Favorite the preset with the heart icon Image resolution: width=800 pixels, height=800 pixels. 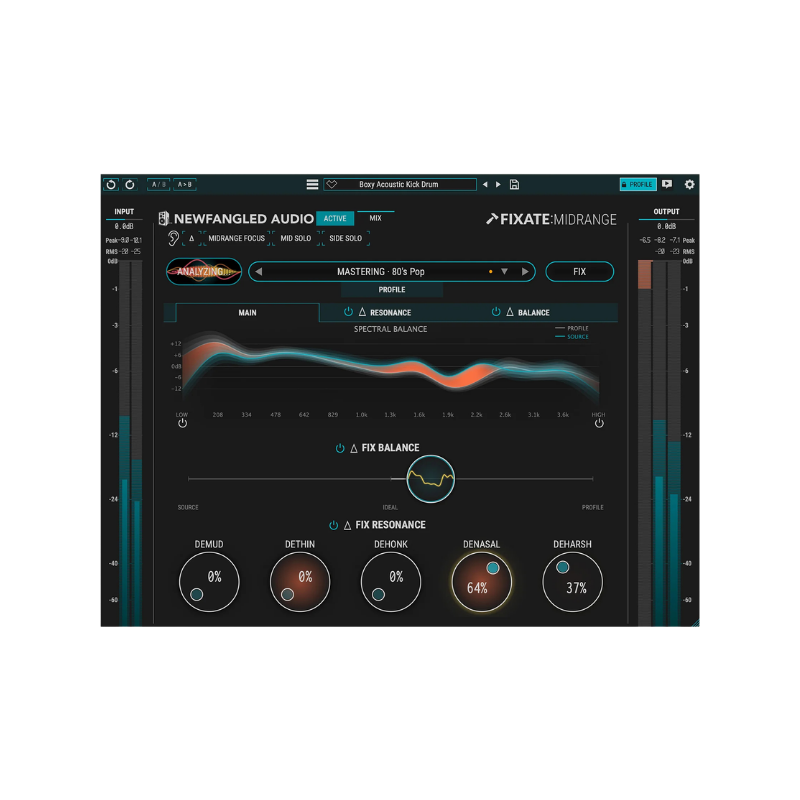click(332, 184)
